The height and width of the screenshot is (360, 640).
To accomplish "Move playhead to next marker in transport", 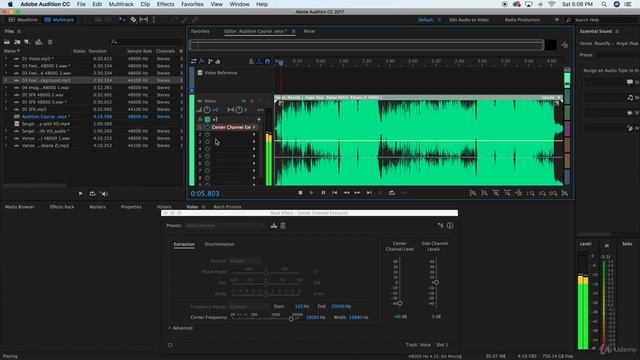I will [369, 193].
